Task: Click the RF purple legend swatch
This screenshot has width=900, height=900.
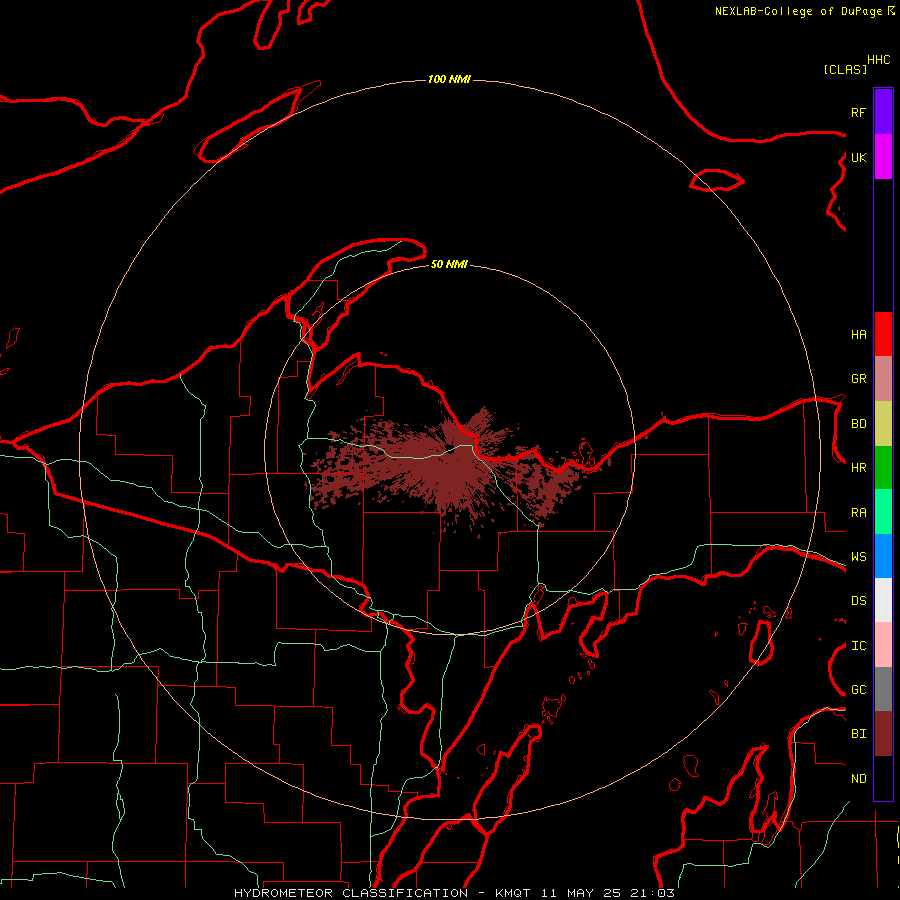Action: (x=883, y=112)
